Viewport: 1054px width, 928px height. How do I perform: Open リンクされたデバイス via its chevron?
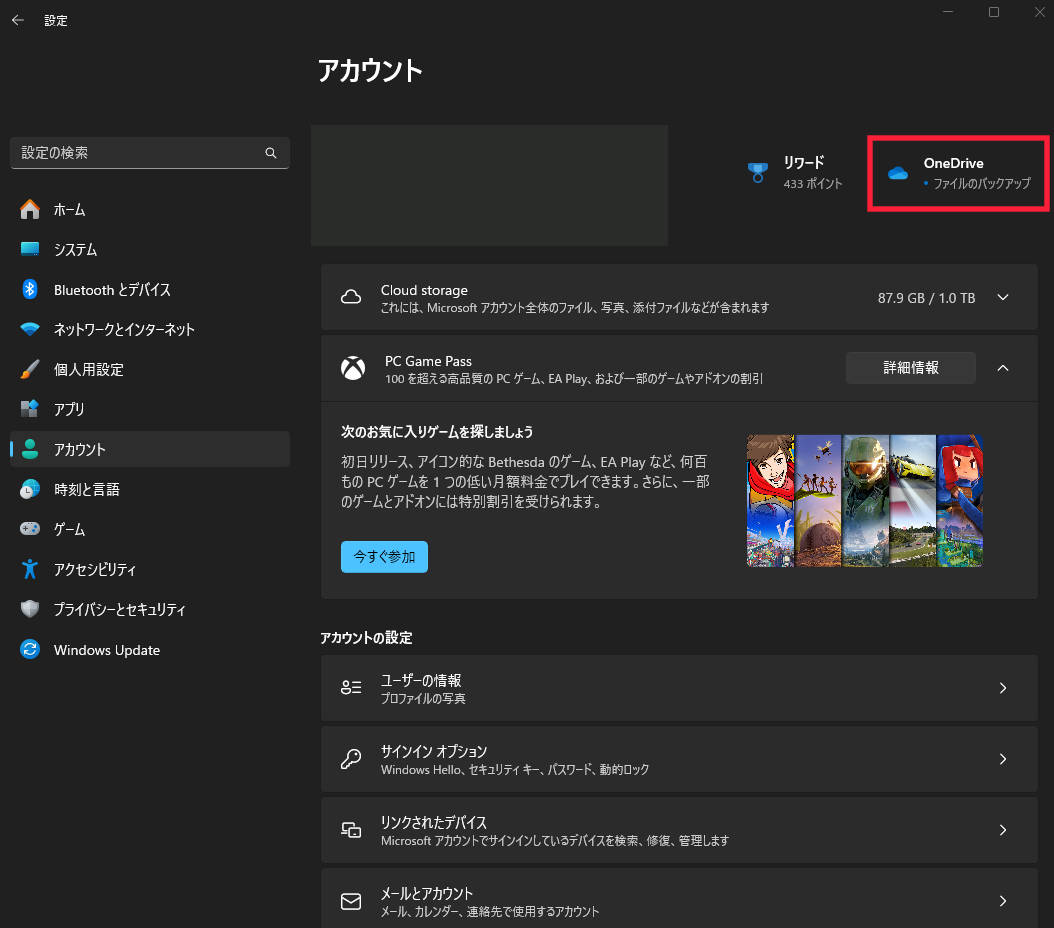tap(1003, 830)
